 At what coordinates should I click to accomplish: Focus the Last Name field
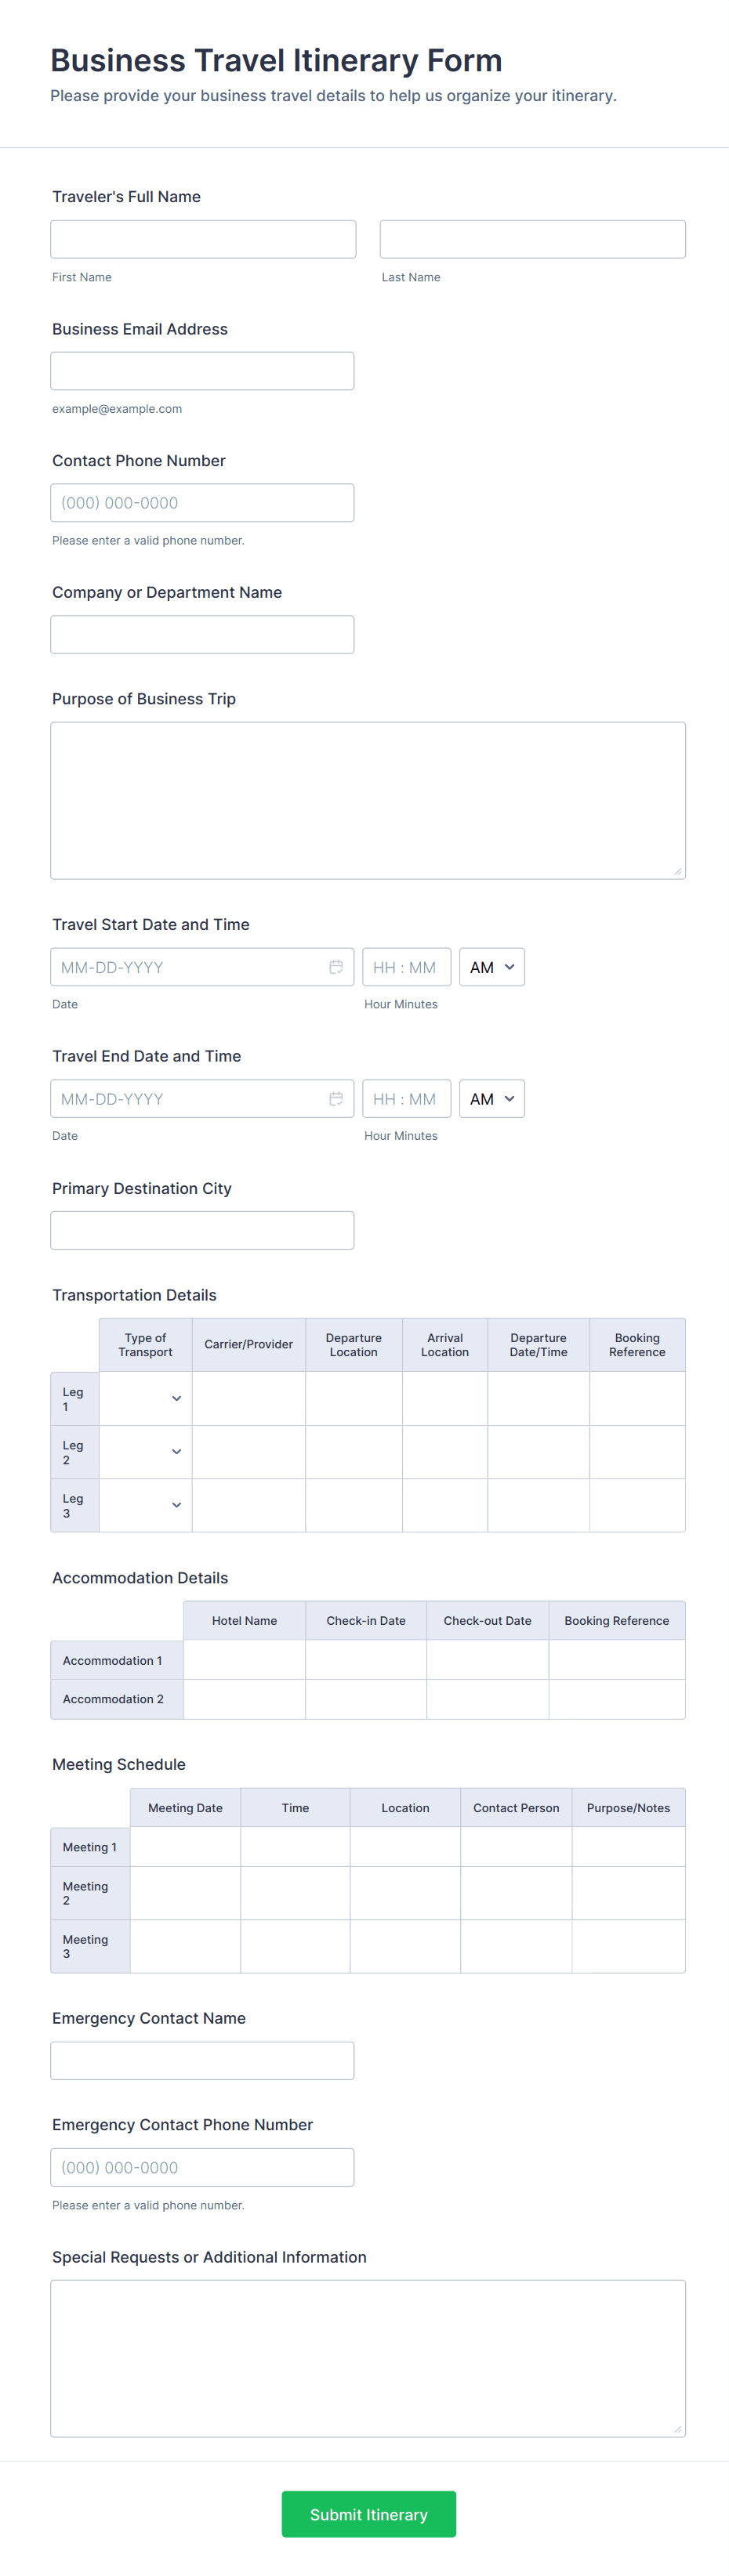click(x=532, y=239)
